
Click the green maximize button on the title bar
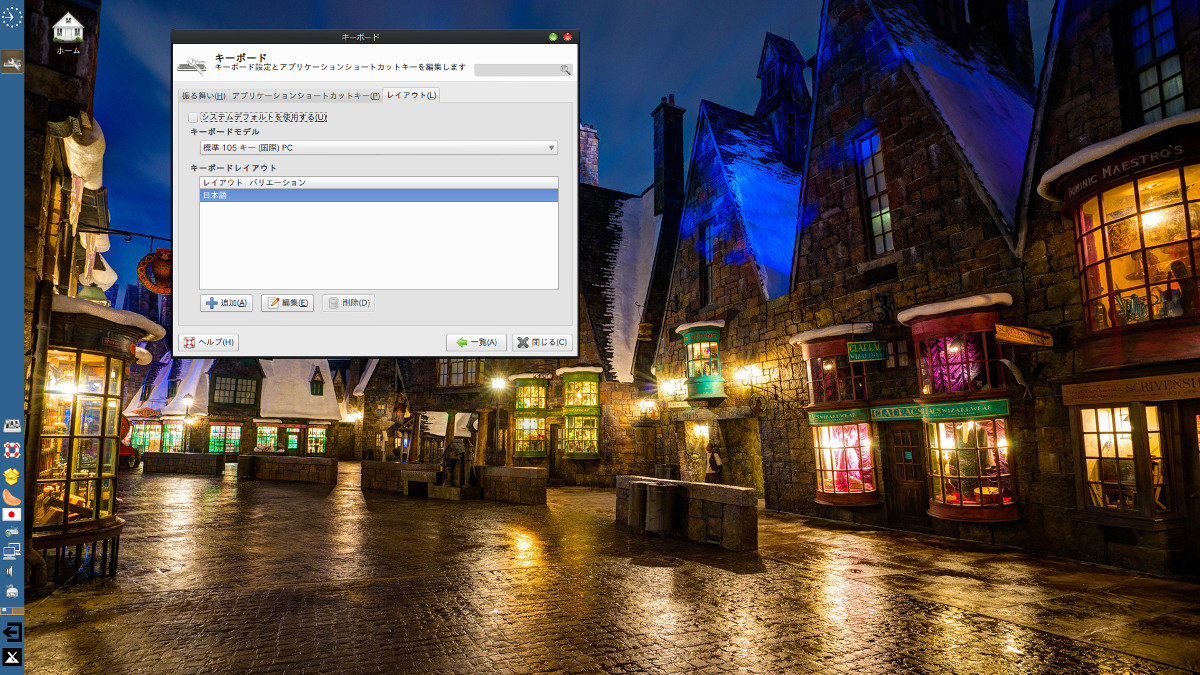coord(553,37)
